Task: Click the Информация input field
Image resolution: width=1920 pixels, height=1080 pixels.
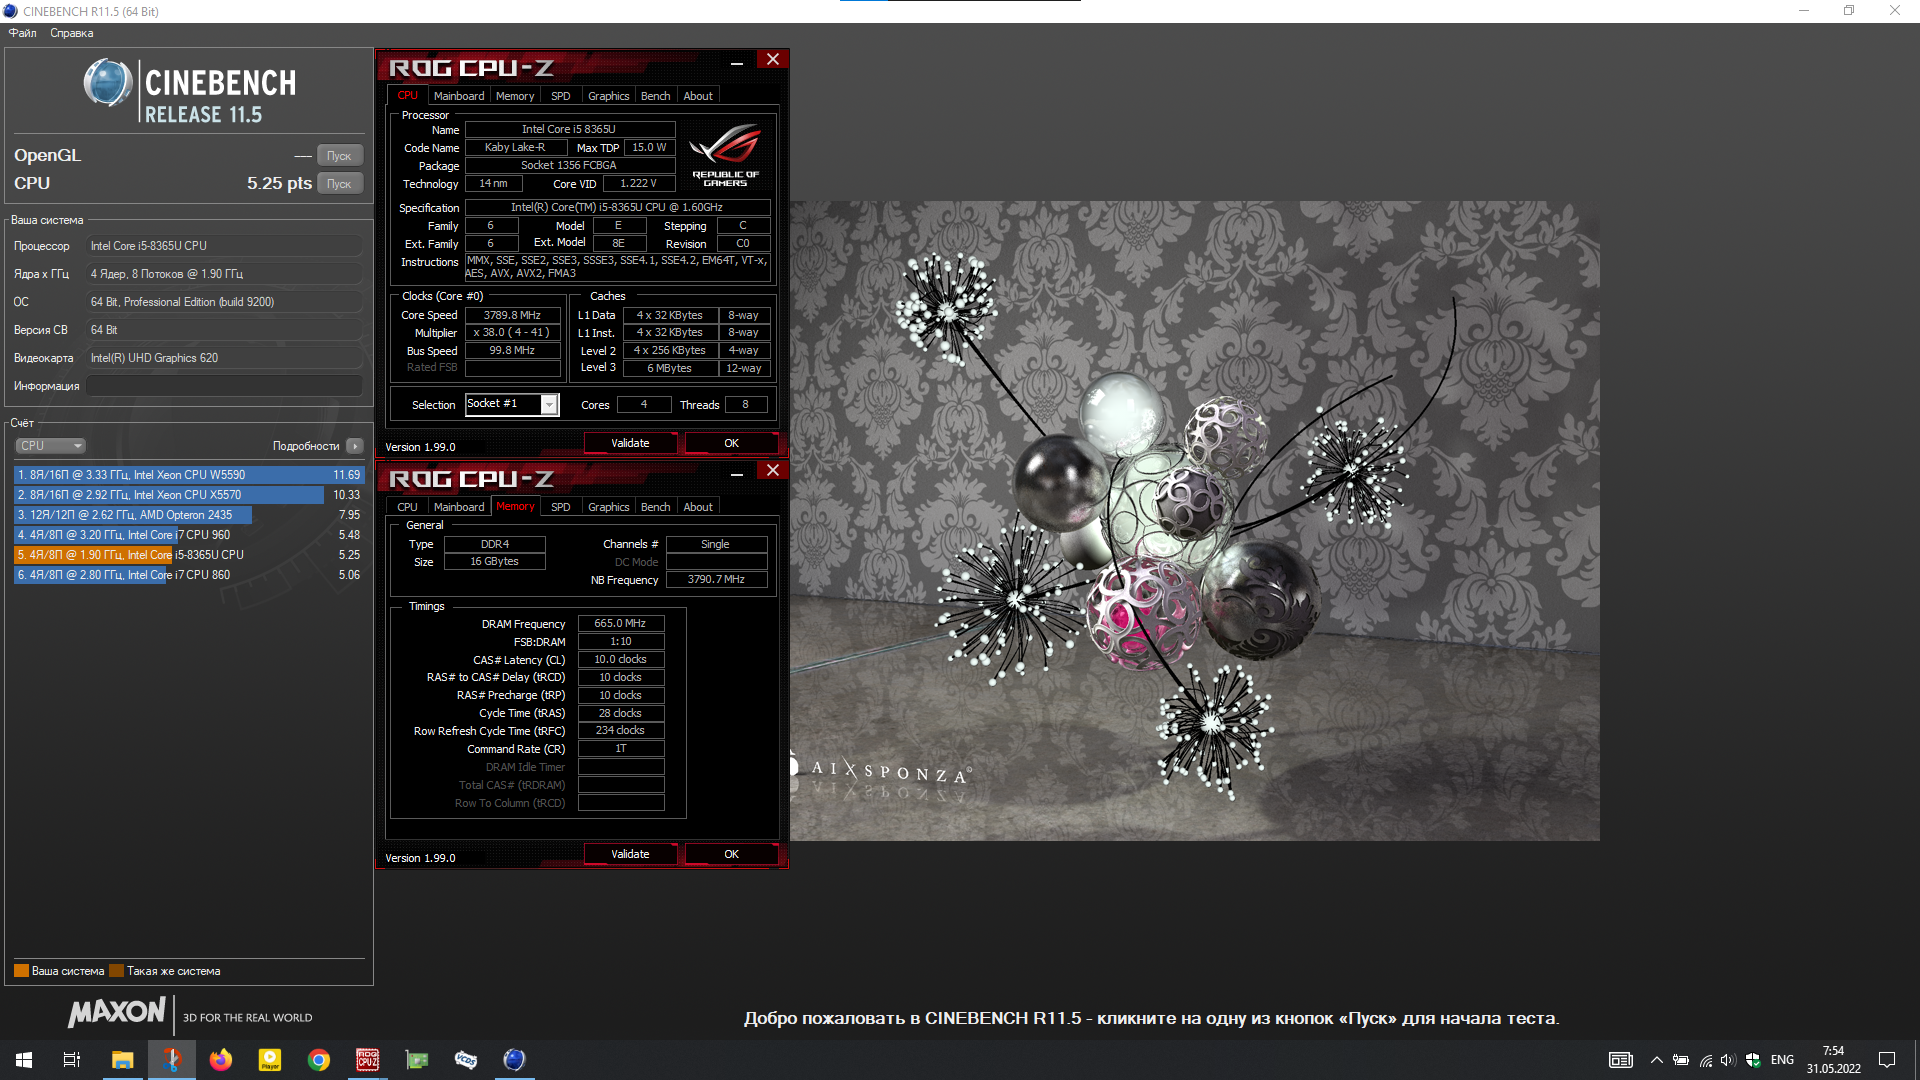Action: (x=224, y=386)
